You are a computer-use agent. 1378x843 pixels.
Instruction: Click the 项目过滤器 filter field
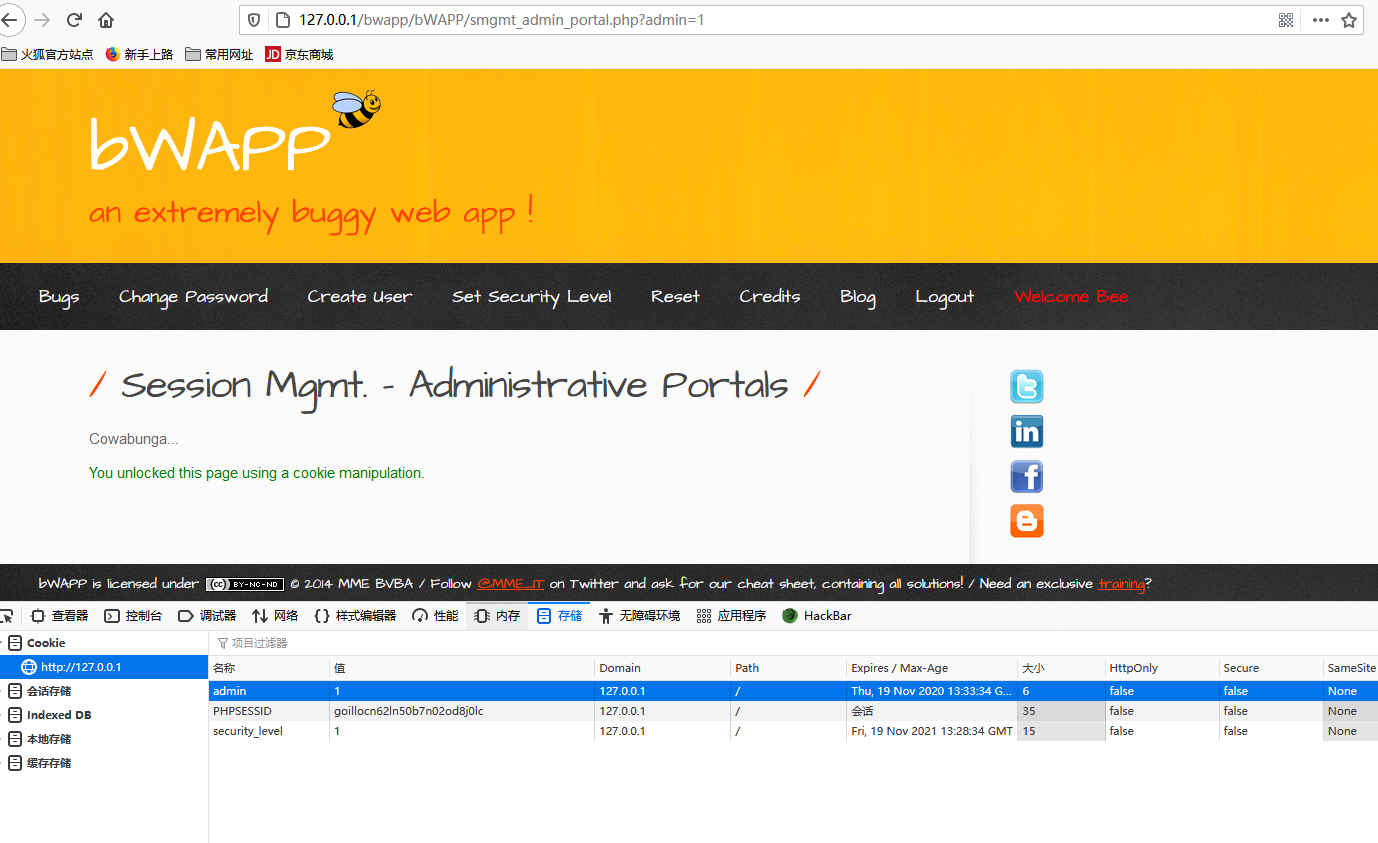[793, 643]
